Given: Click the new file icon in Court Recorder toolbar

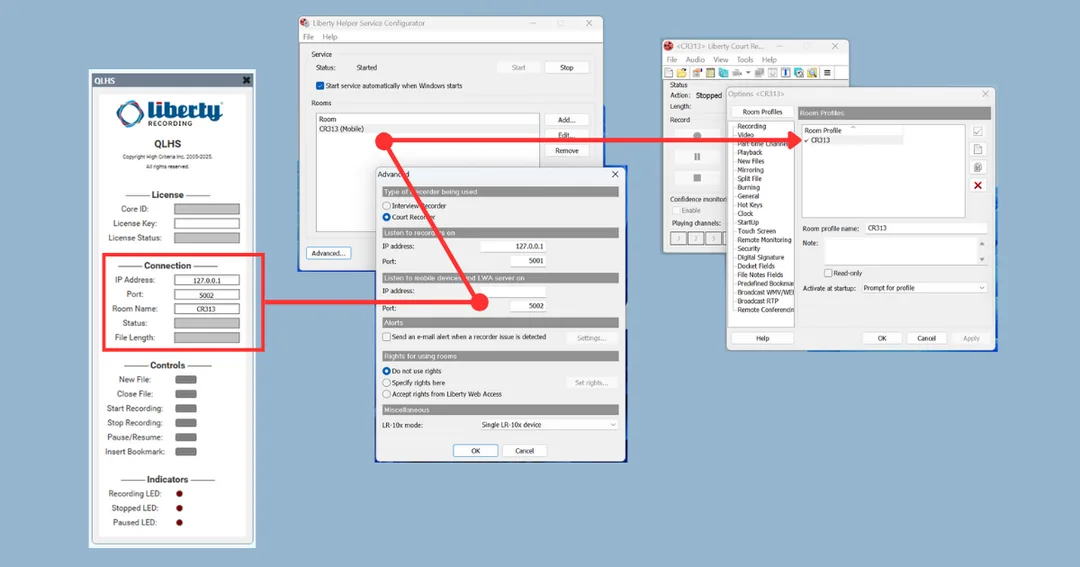Looking at the screenshot, I should (x=668, y=72).
